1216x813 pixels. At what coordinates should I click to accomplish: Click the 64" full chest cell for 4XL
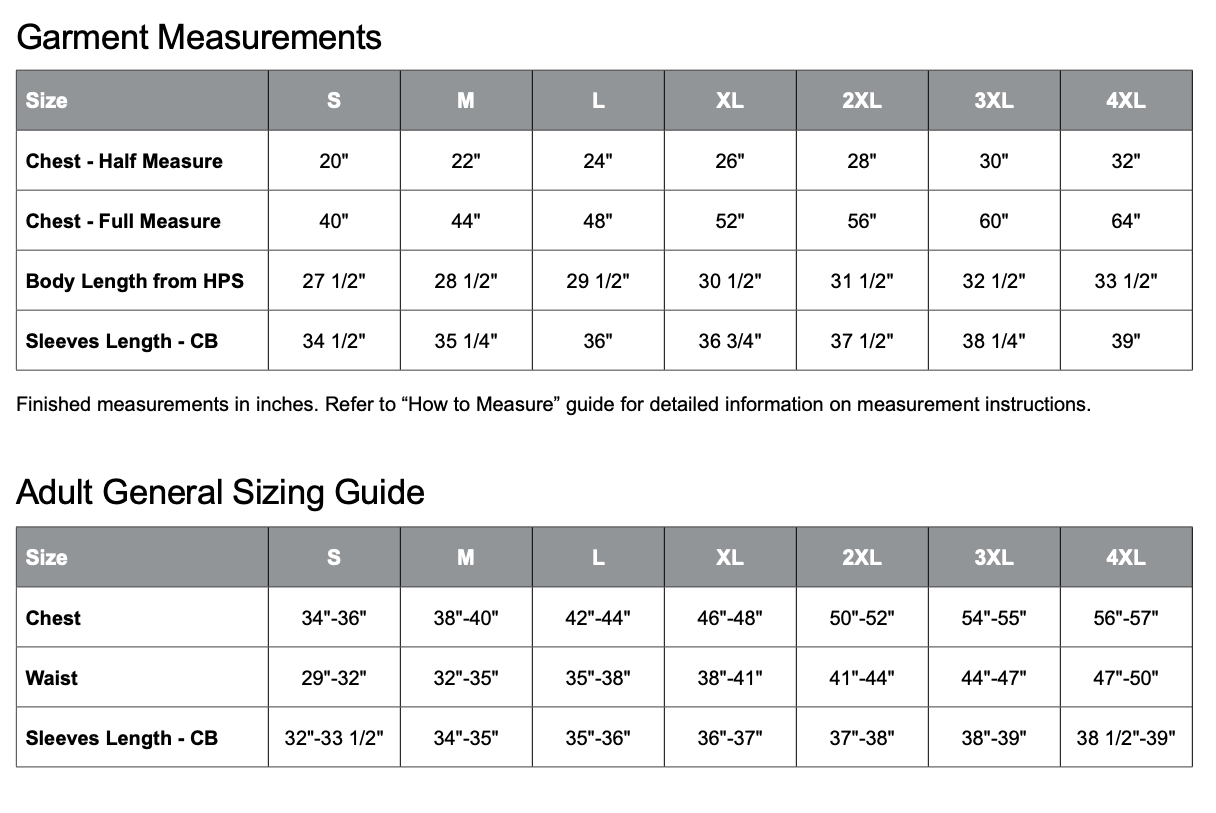[x=1126, y=221]
